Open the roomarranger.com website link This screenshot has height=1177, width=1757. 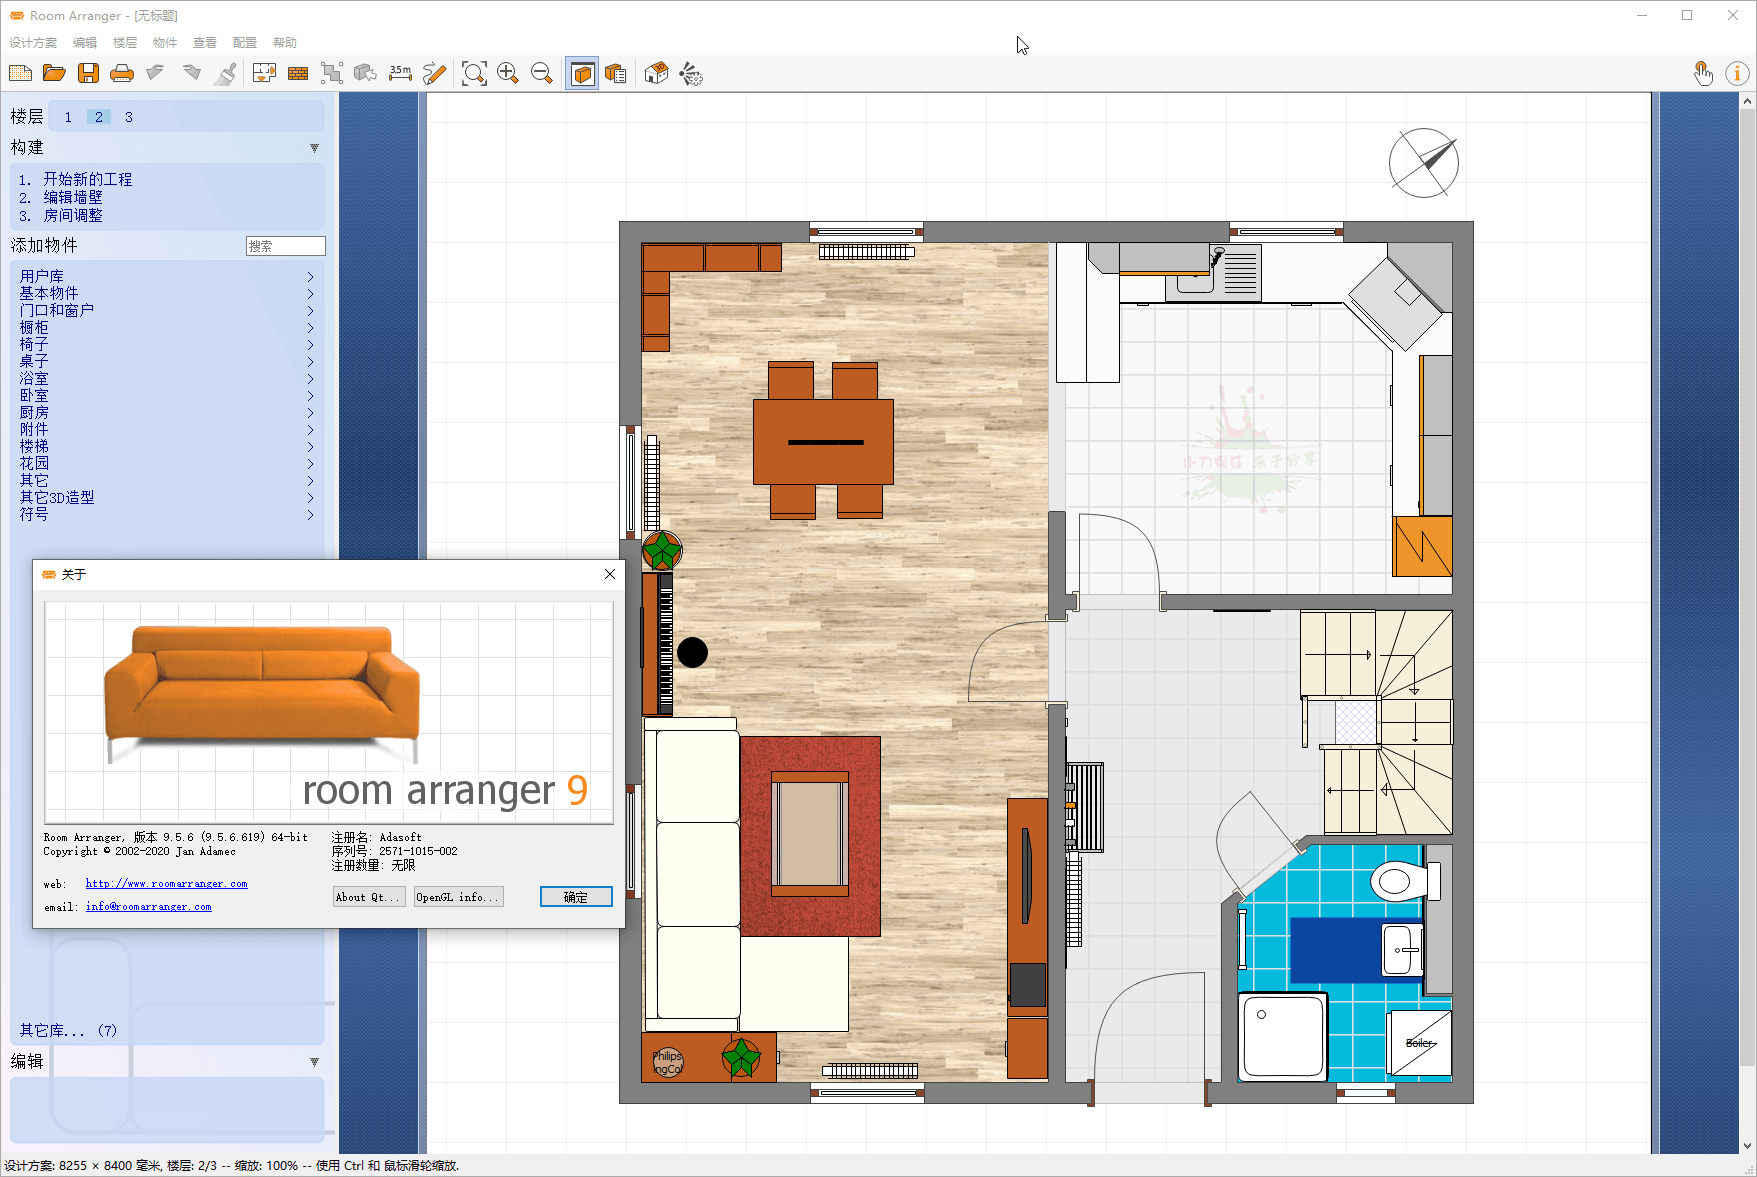tap(166, 883)
